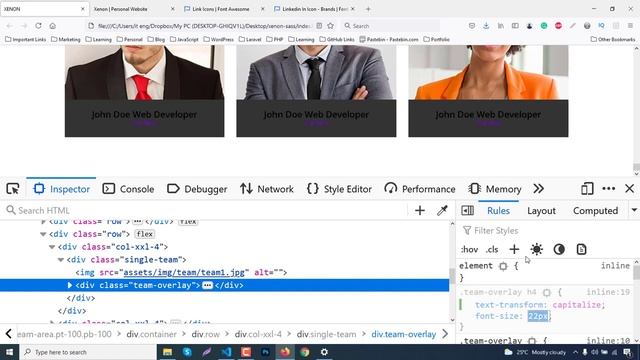Open the Style Editor panel
The image size is (640, 360).
point(339,189)
